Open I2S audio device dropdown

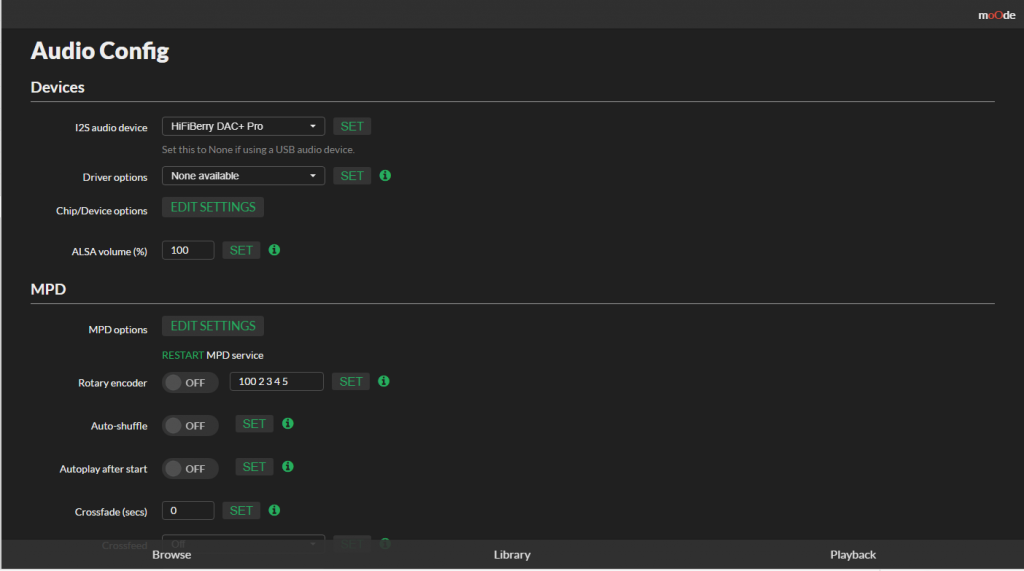pyautogui.click(x=243, y=127)
